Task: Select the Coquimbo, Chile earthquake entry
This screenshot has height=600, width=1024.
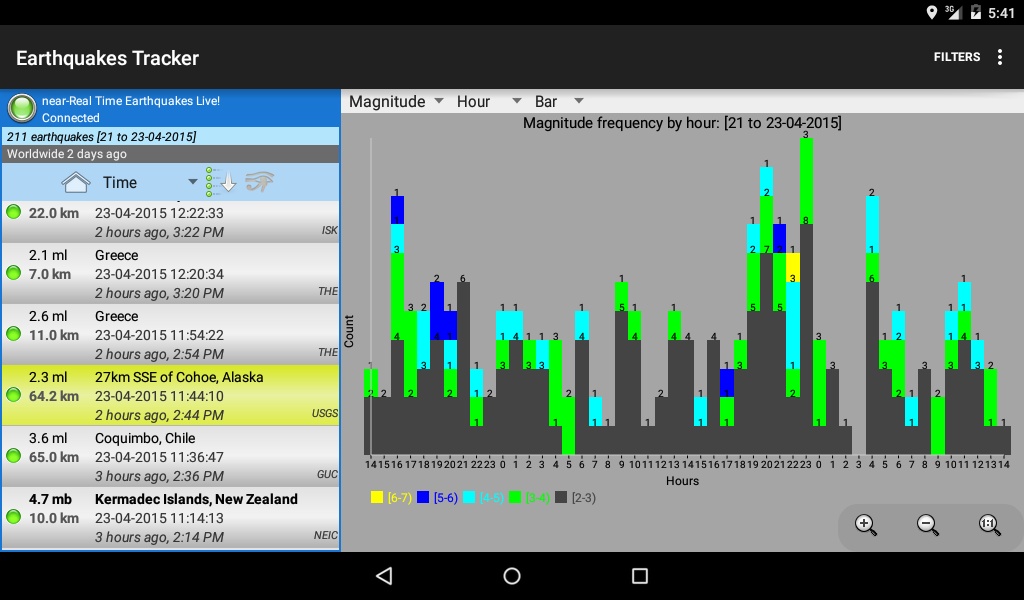Action: 170,456
